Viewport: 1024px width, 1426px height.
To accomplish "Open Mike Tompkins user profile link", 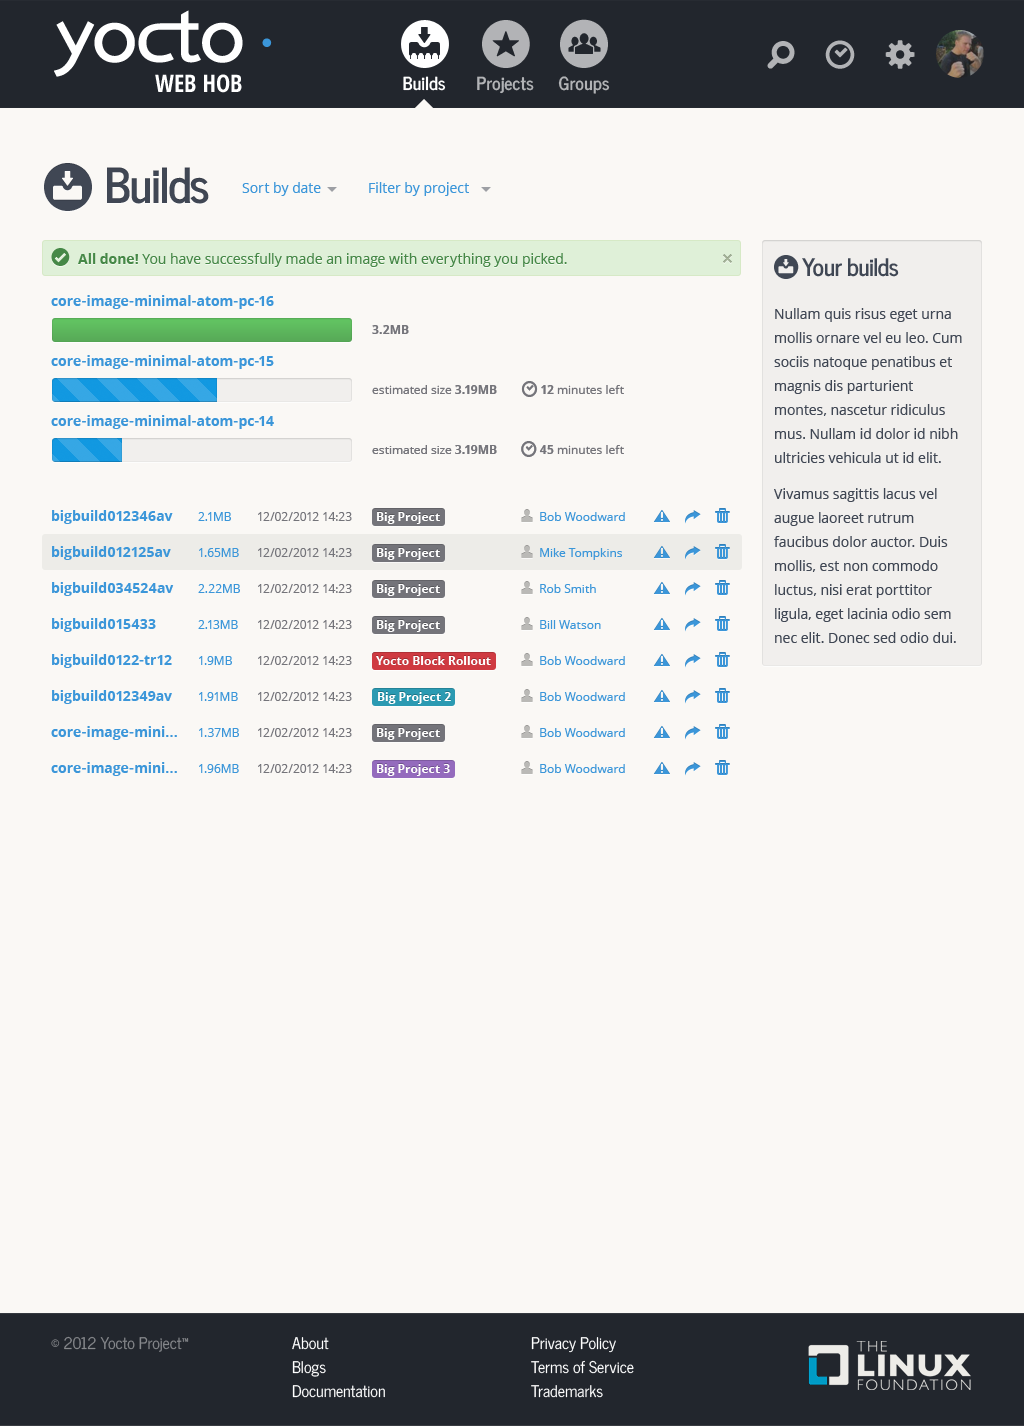I will tap(580, 553).
